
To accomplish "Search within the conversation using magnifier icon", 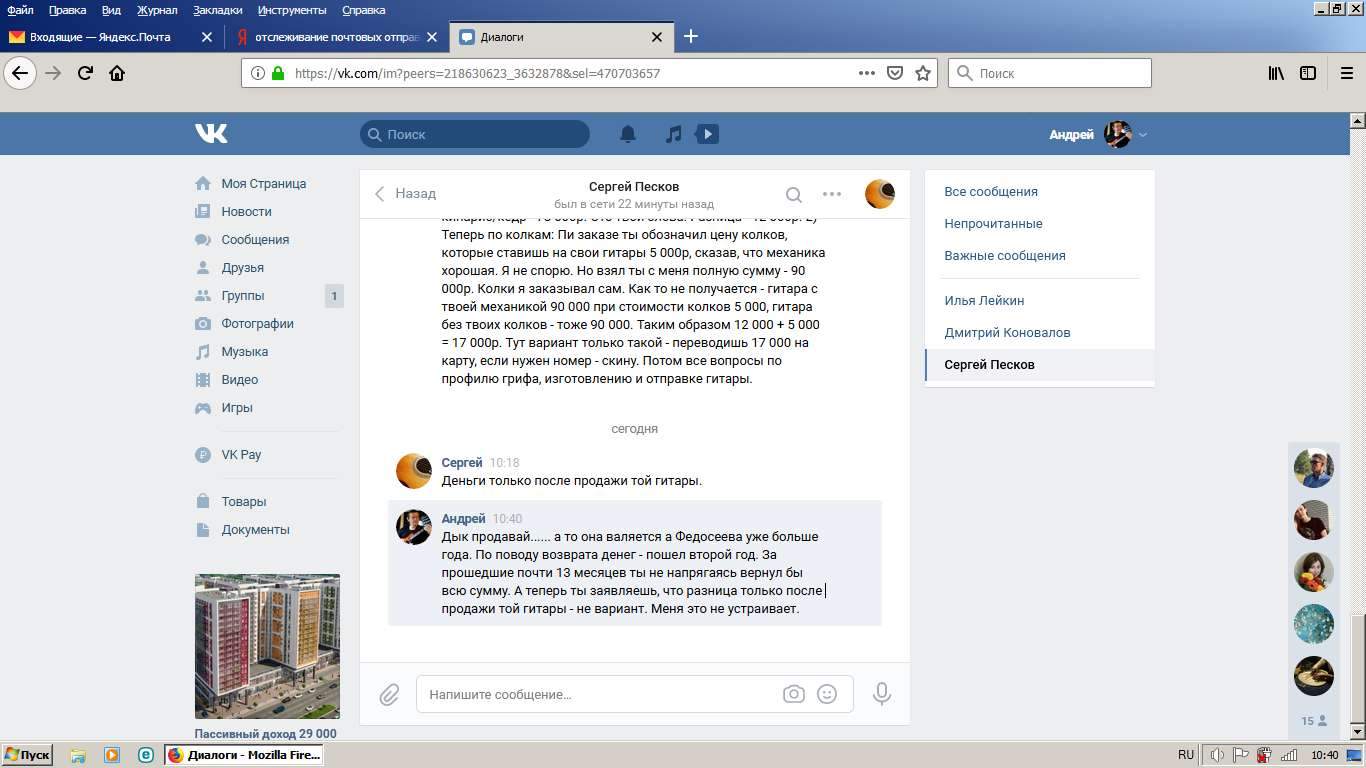I will (793, 194).
